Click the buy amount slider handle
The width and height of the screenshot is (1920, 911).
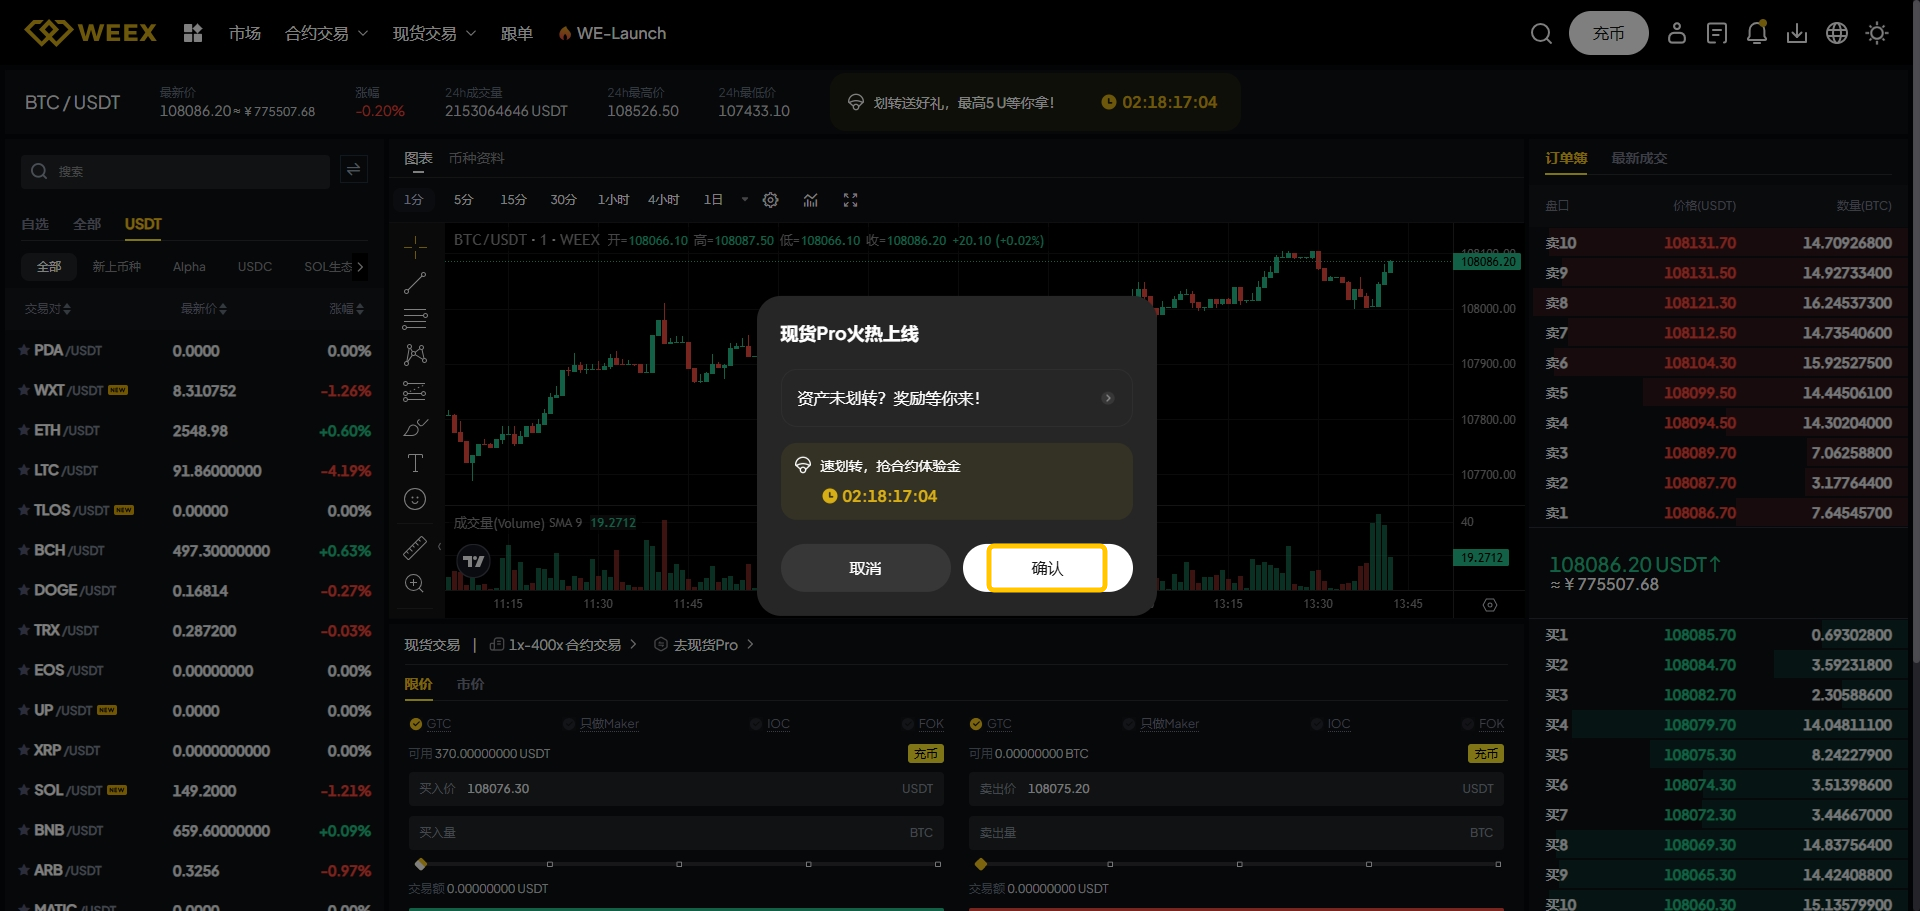click(x=421, y=864)
